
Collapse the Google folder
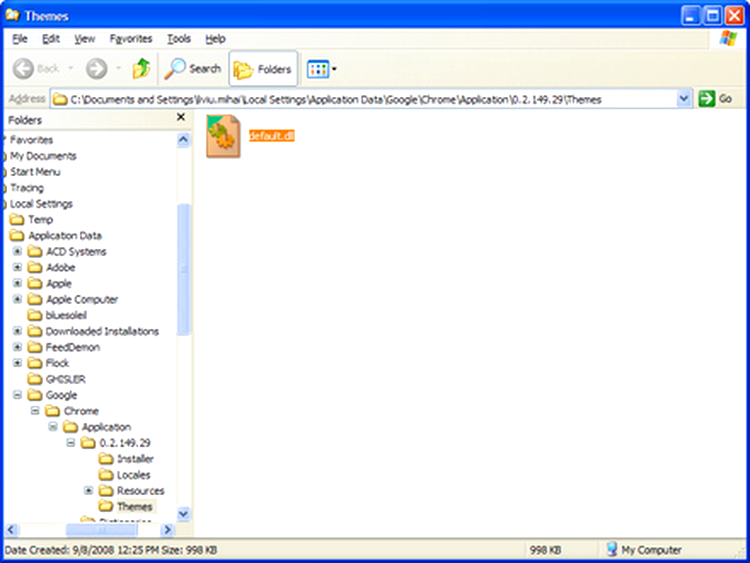17,395
